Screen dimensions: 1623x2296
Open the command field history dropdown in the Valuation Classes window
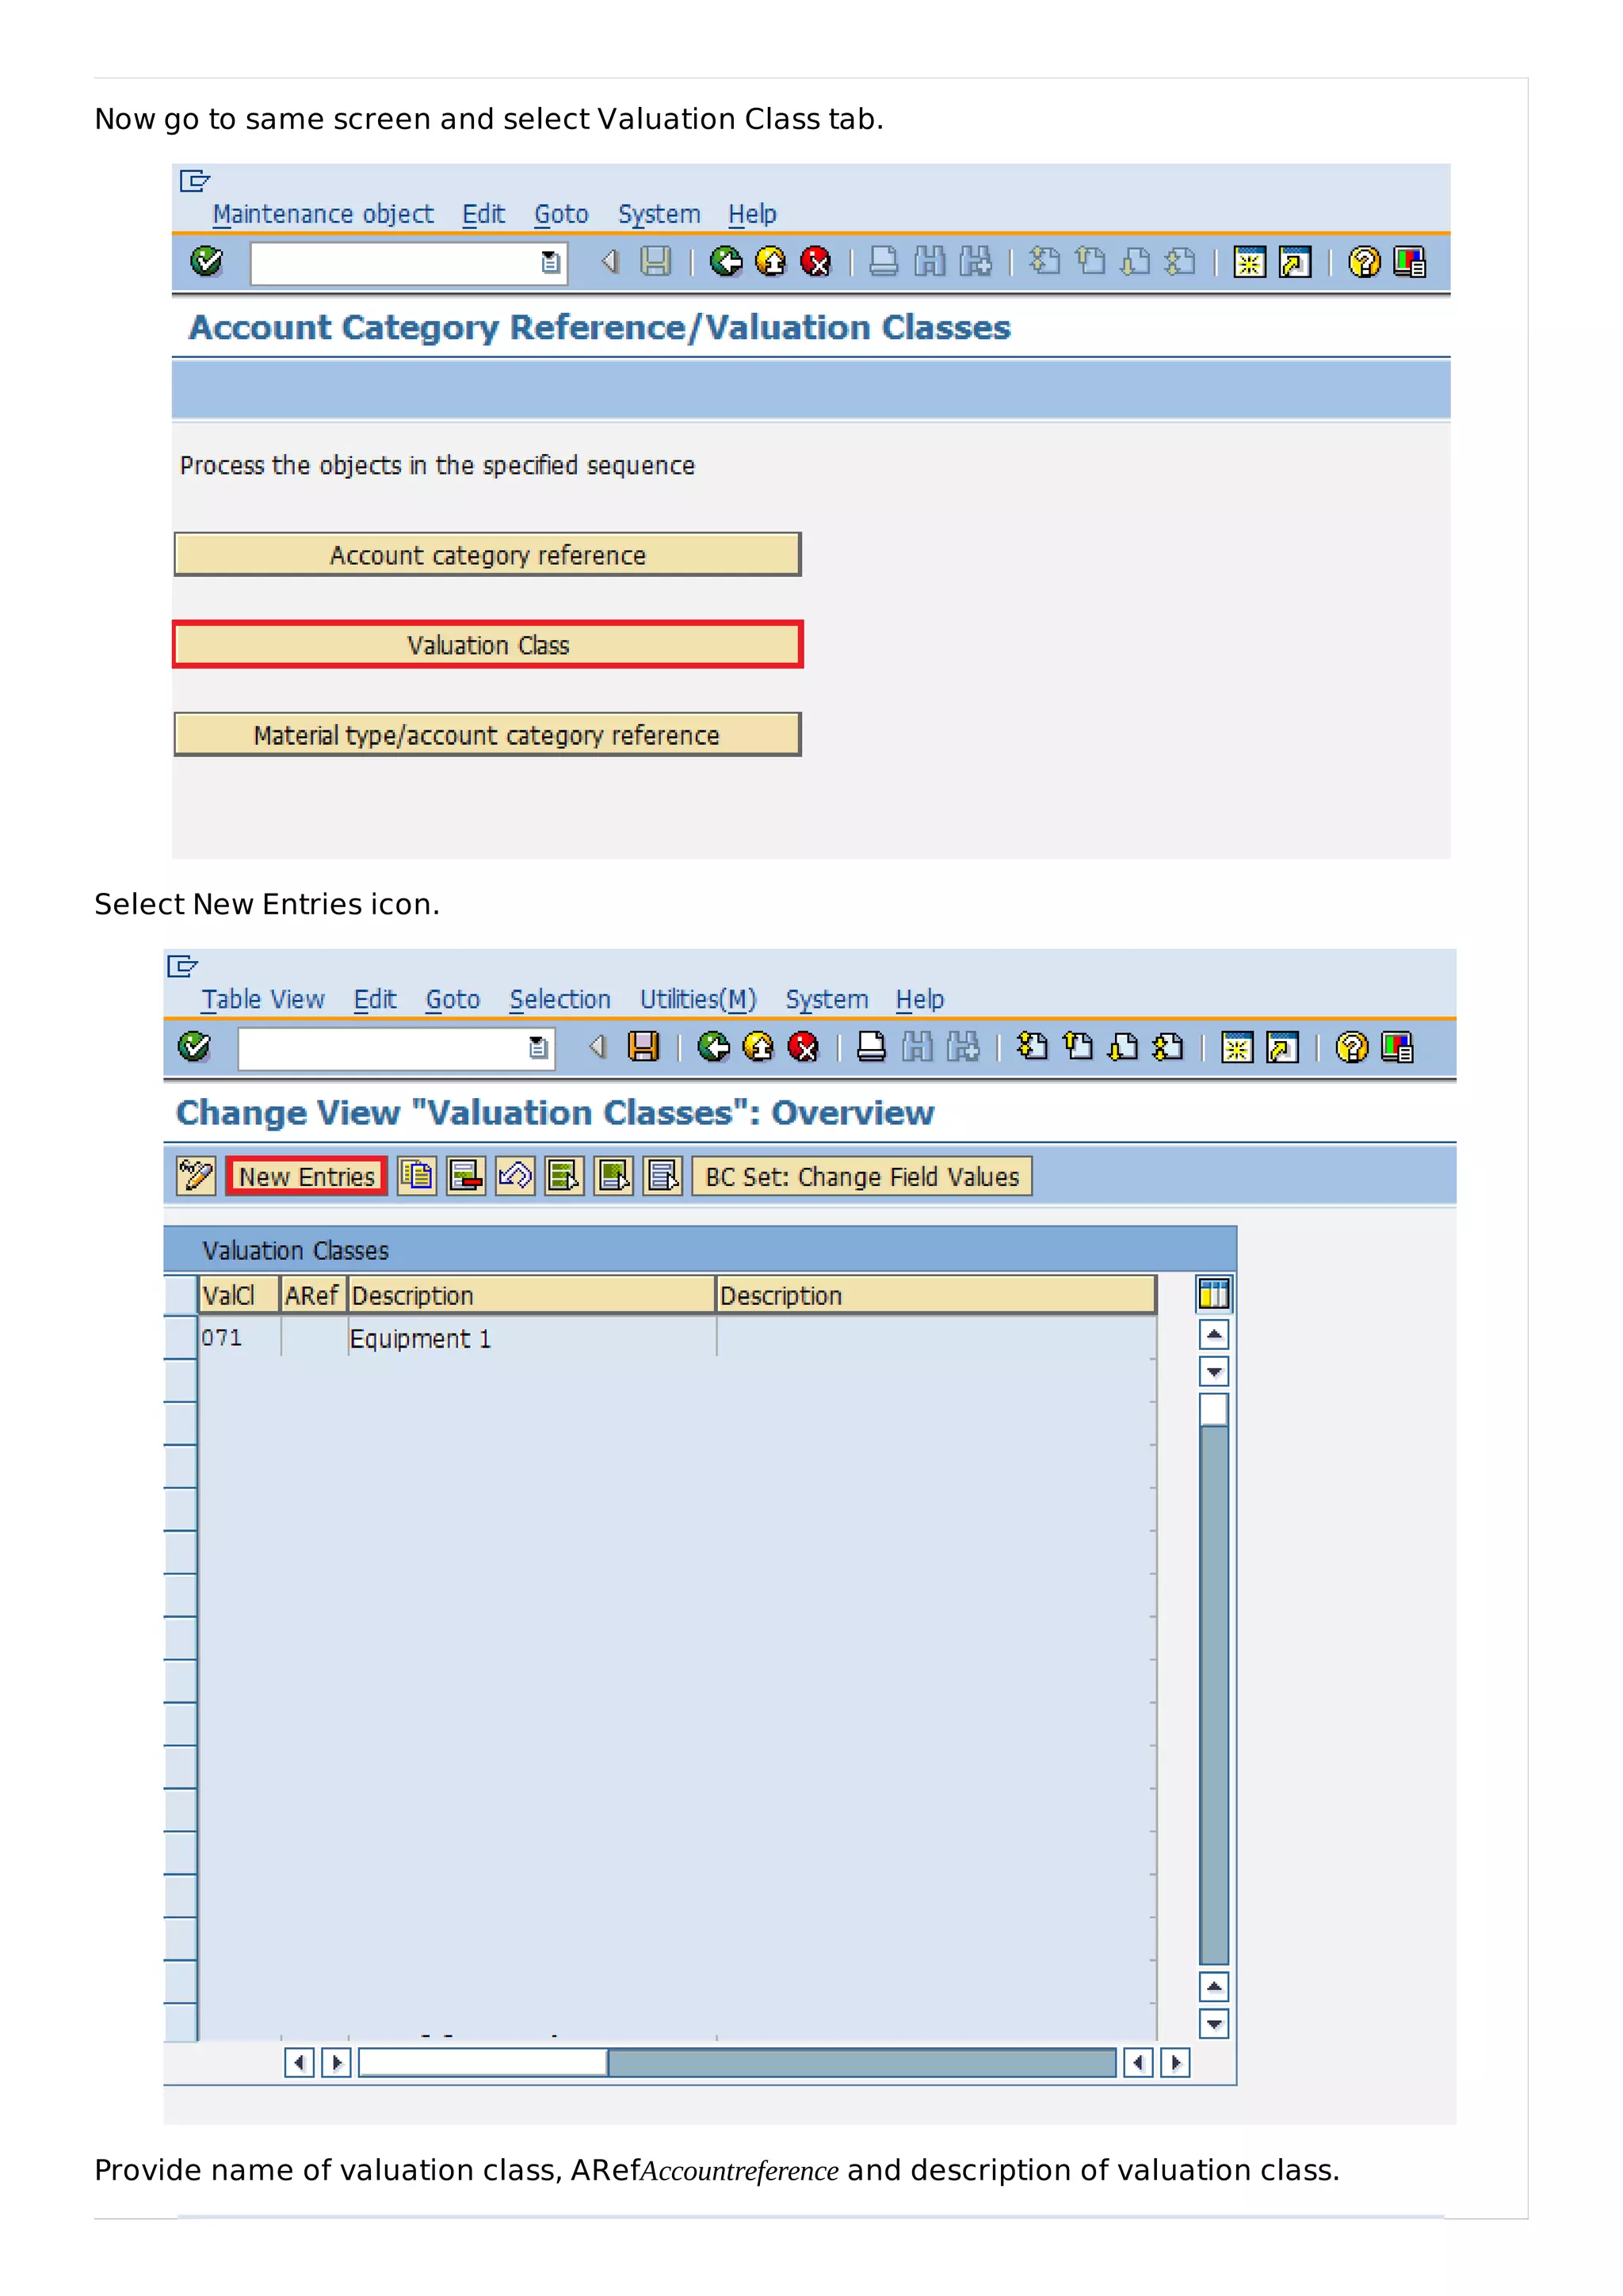[538, 1048]
